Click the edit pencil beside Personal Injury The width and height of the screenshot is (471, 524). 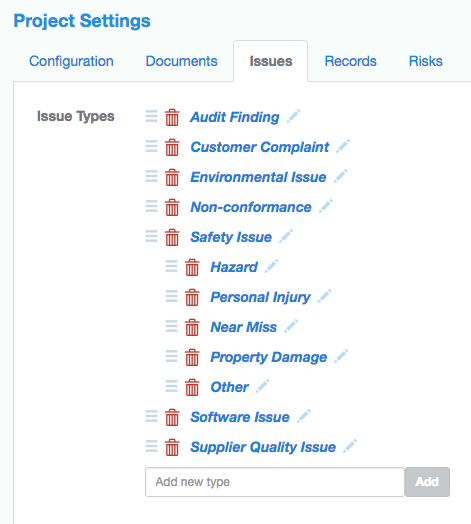tap(324, 296)
